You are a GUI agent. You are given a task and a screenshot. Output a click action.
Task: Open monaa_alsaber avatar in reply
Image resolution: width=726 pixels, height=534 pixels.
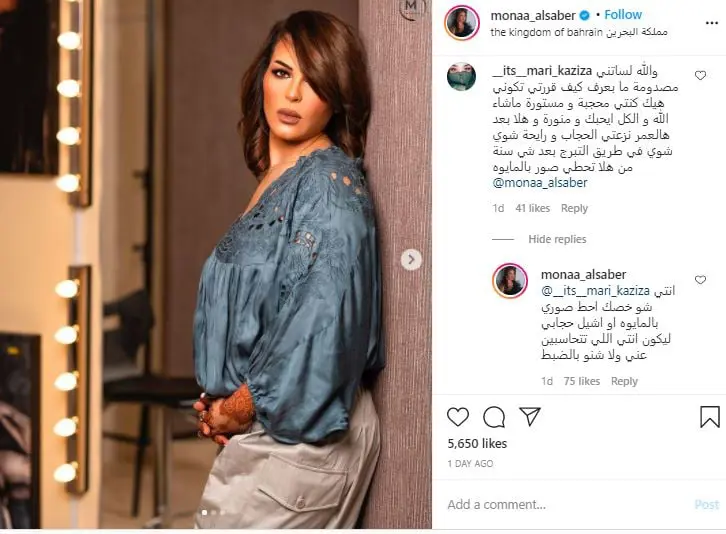point(510,281)
